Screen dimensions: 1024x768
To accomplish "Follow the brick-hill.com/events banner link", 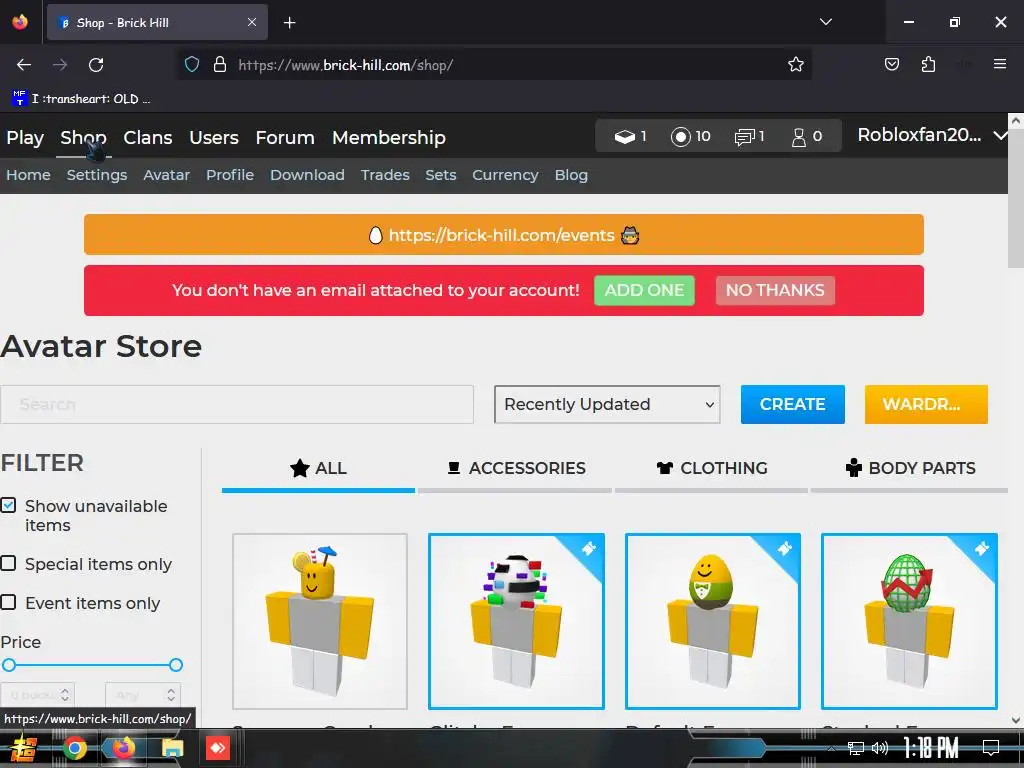I will coord(502,235).
